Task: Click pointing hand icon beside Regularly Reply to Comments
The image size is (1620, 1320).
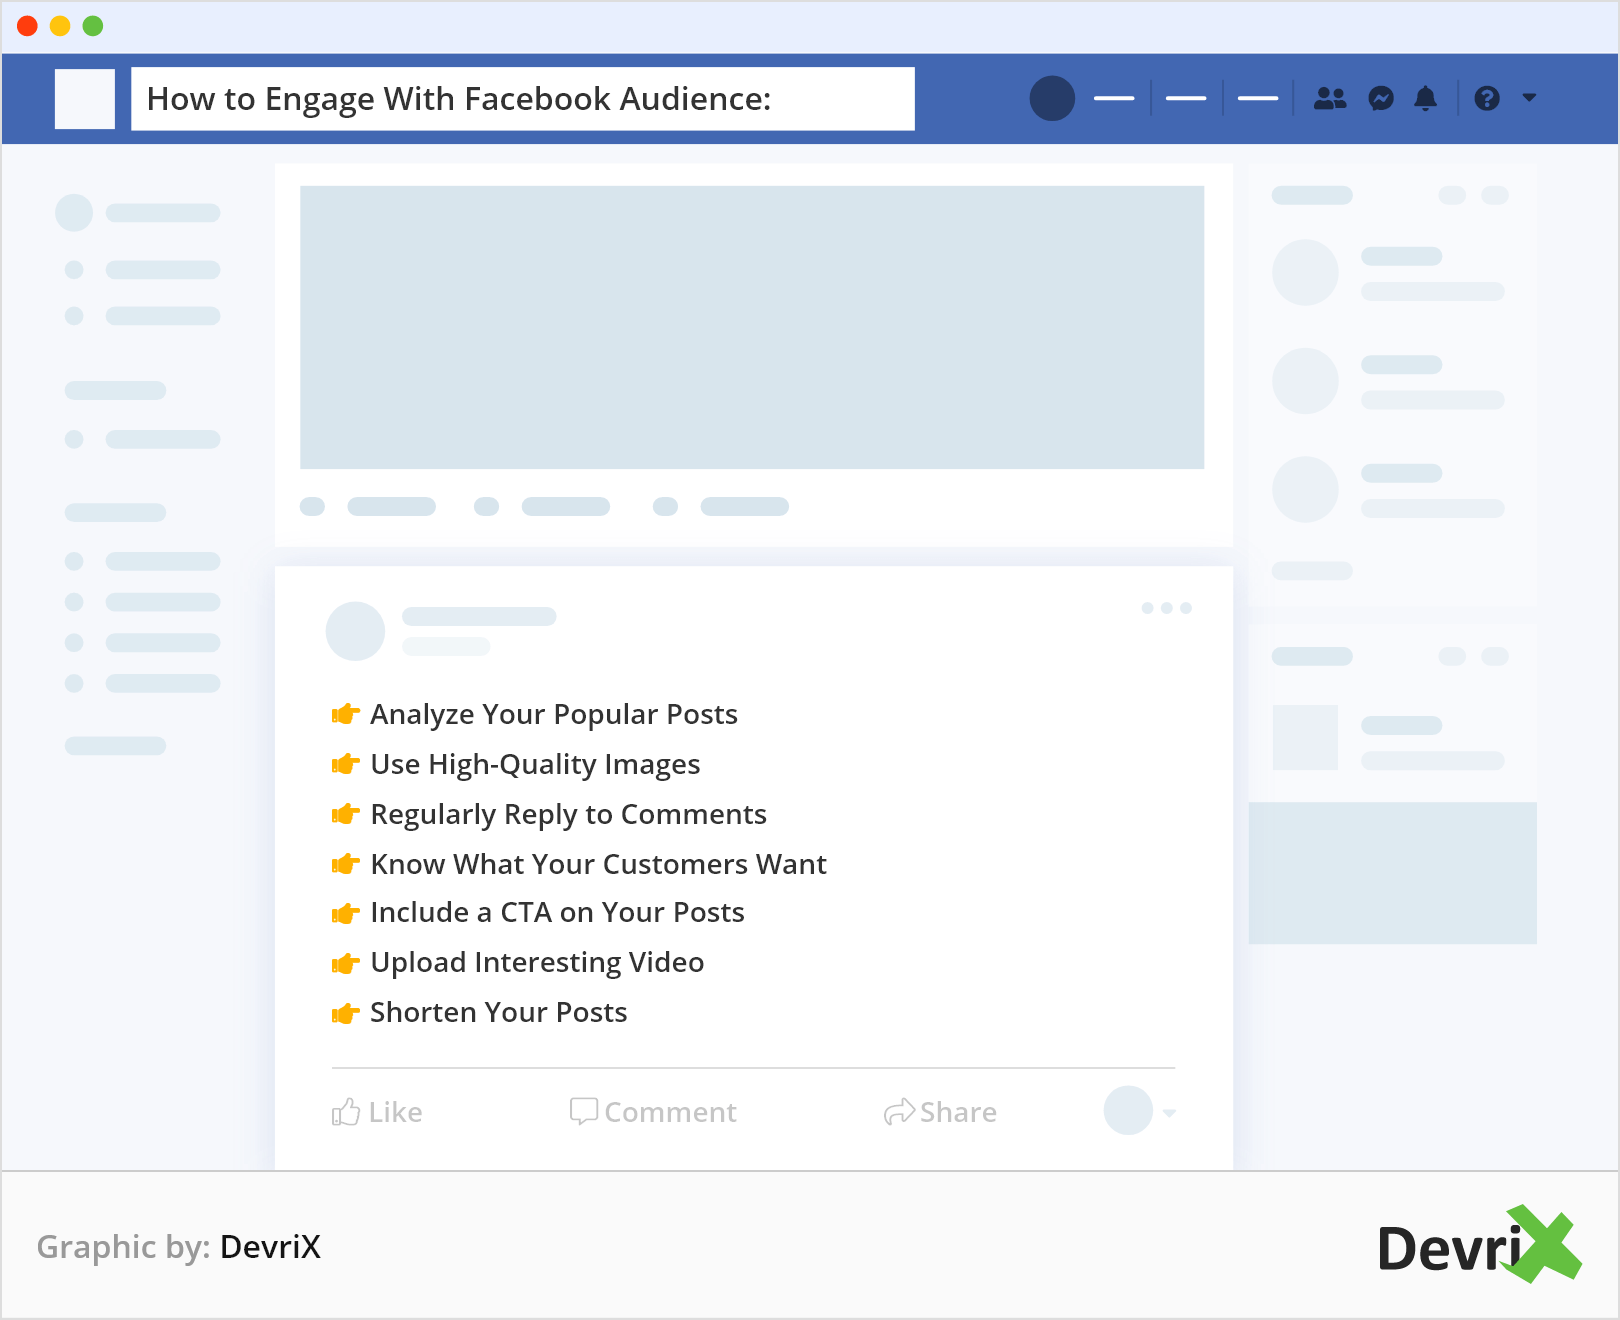Action: coord(345,814)
